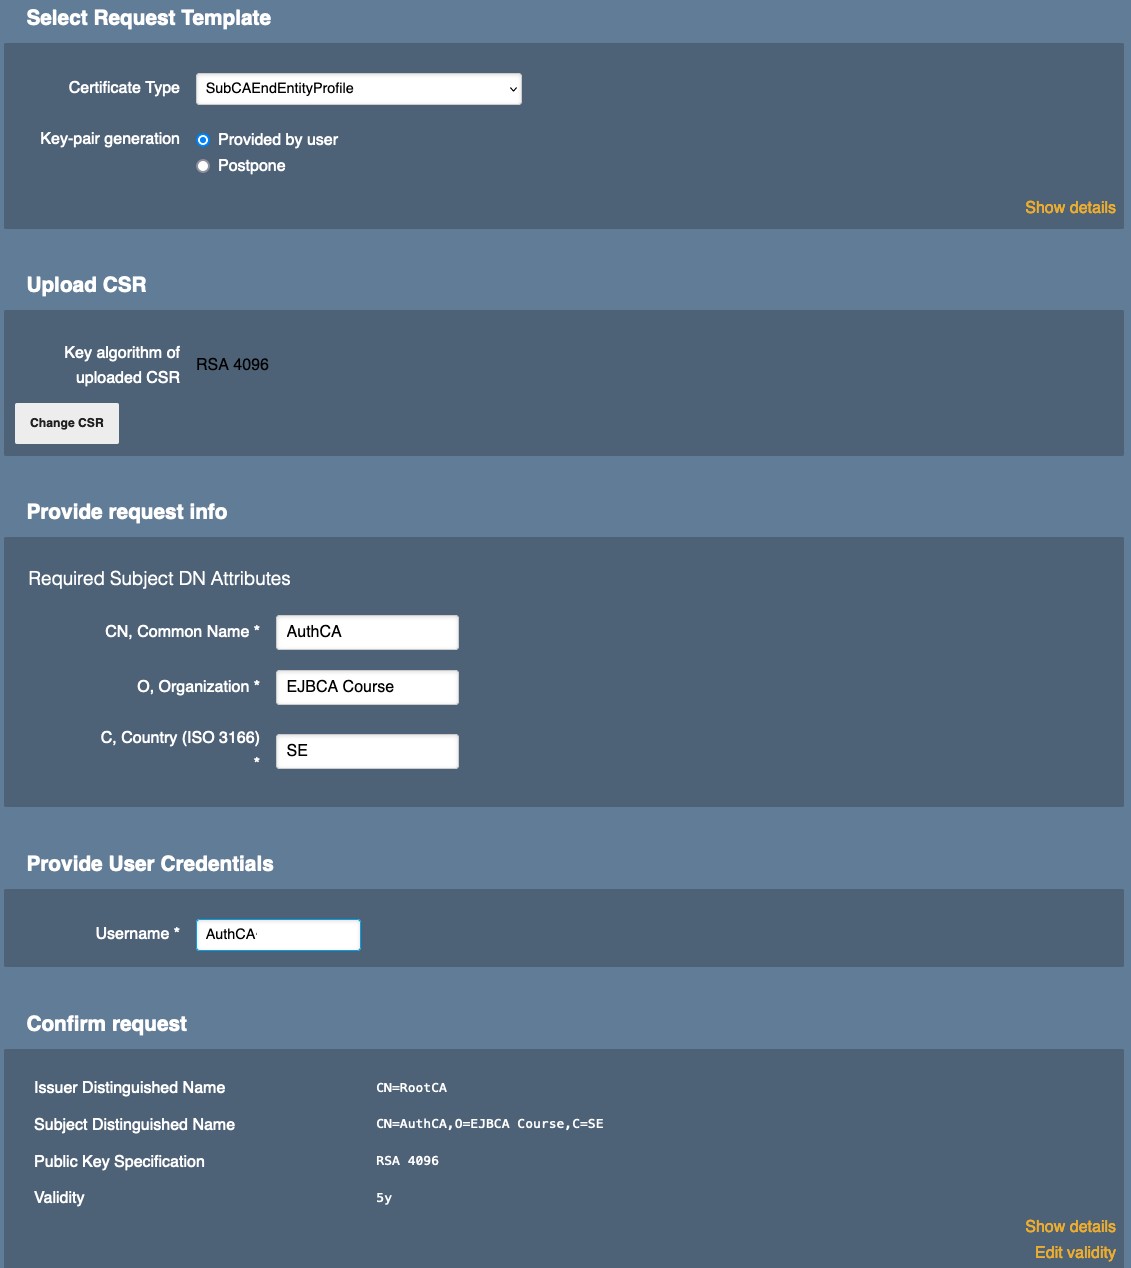Click RSA 4096 text under Upload CSR

[x=232, y=365]
